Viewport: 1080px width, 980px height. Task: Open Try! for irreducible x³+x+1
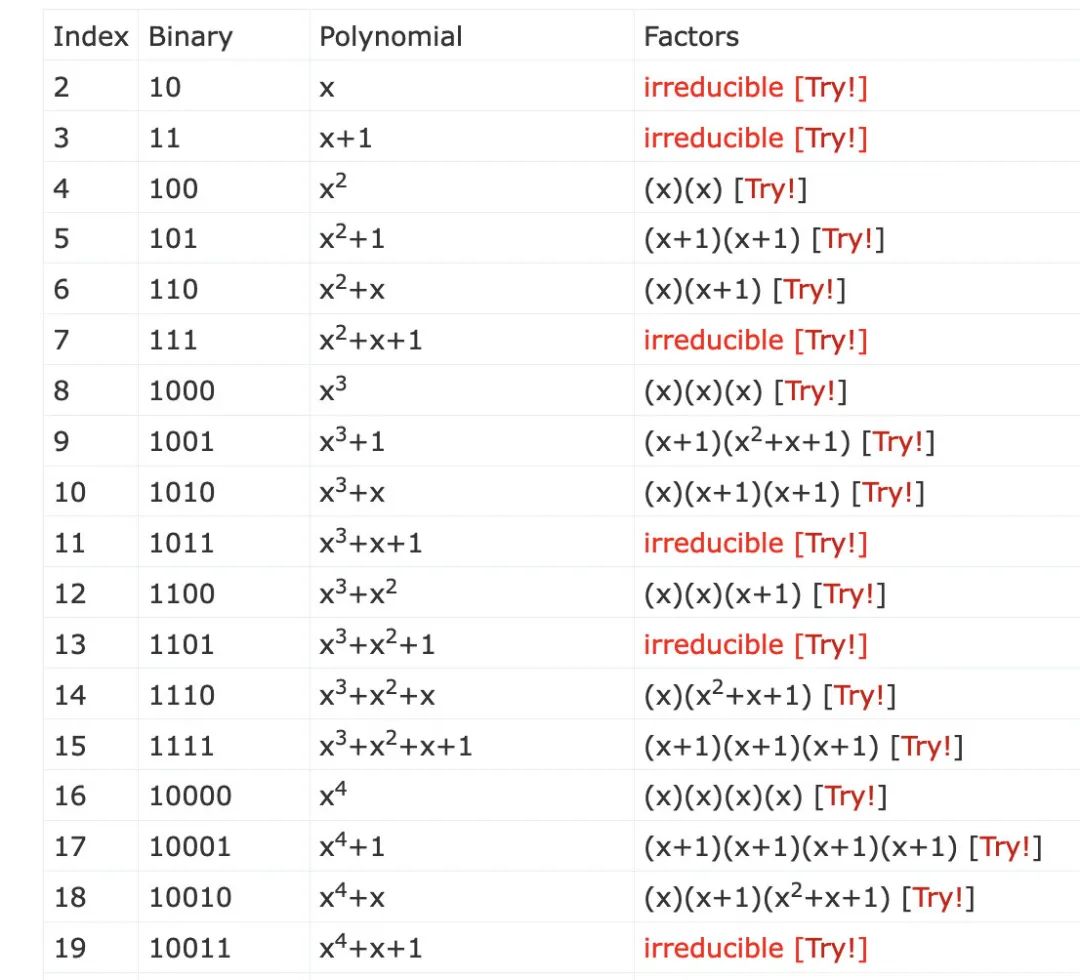tap(830, 543)
